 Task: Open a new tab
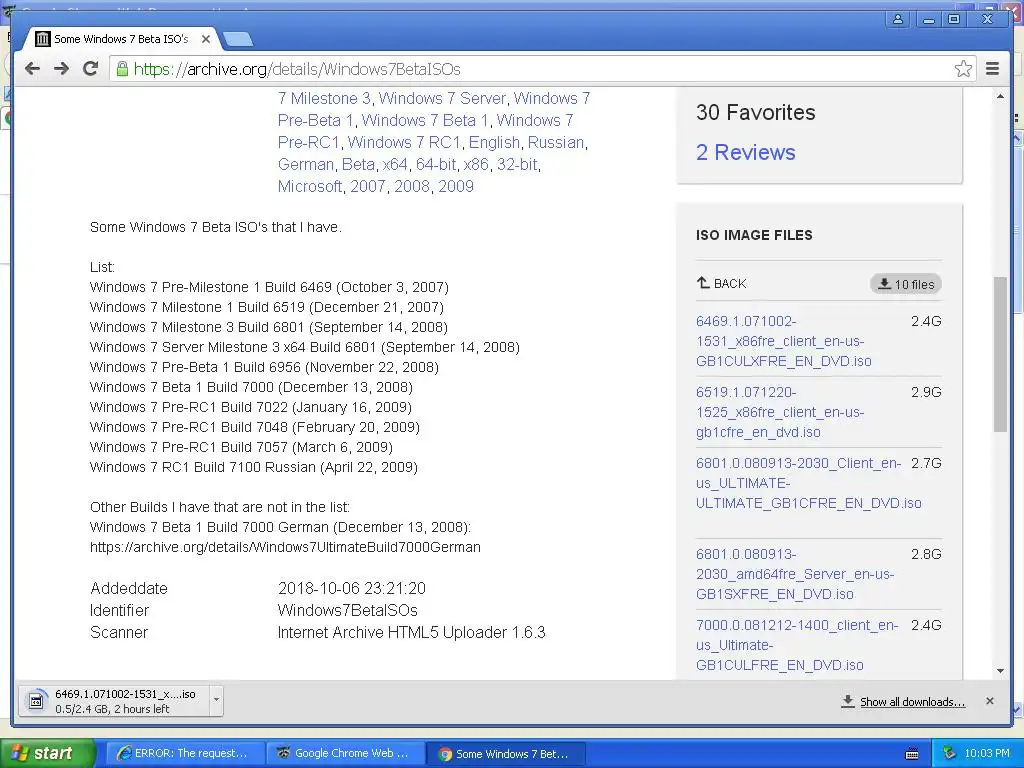(238, 40)
